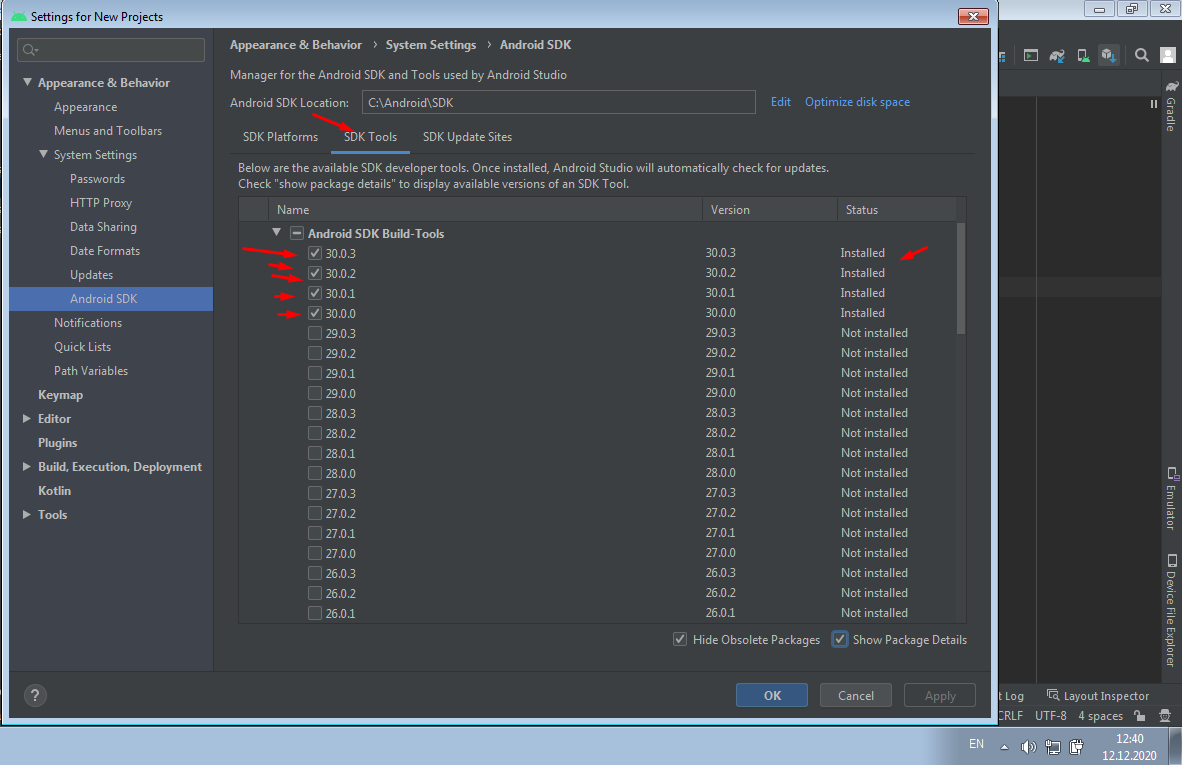This screenshot has width=1182, height=765.
Task: Open Notifications settings page
Action: (x=87, y=323)
